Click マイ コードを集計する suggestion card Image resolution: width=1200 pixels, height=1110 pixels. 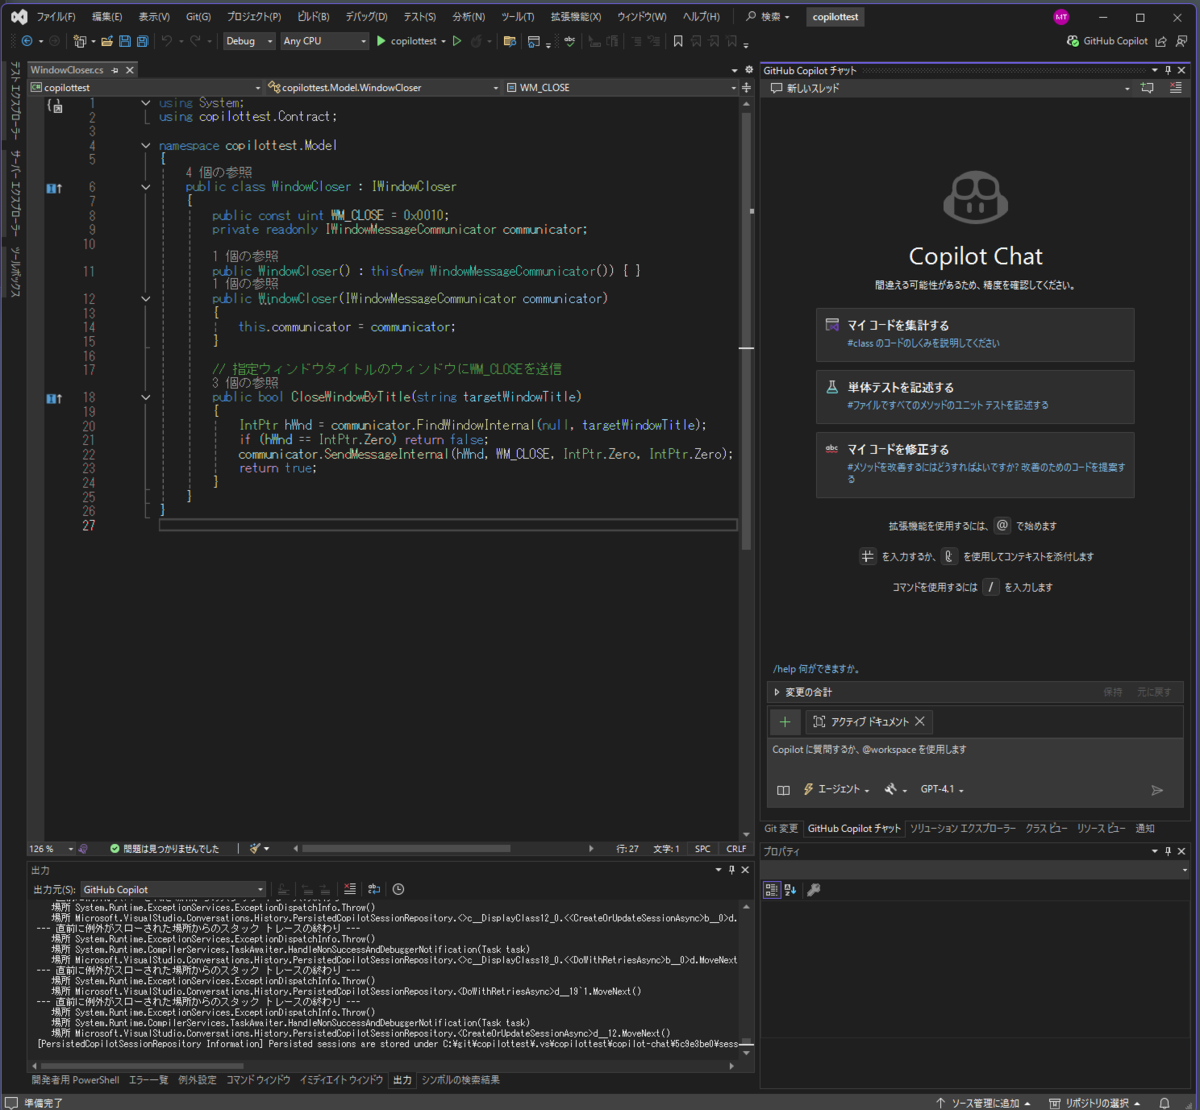(x=975, y=334)
